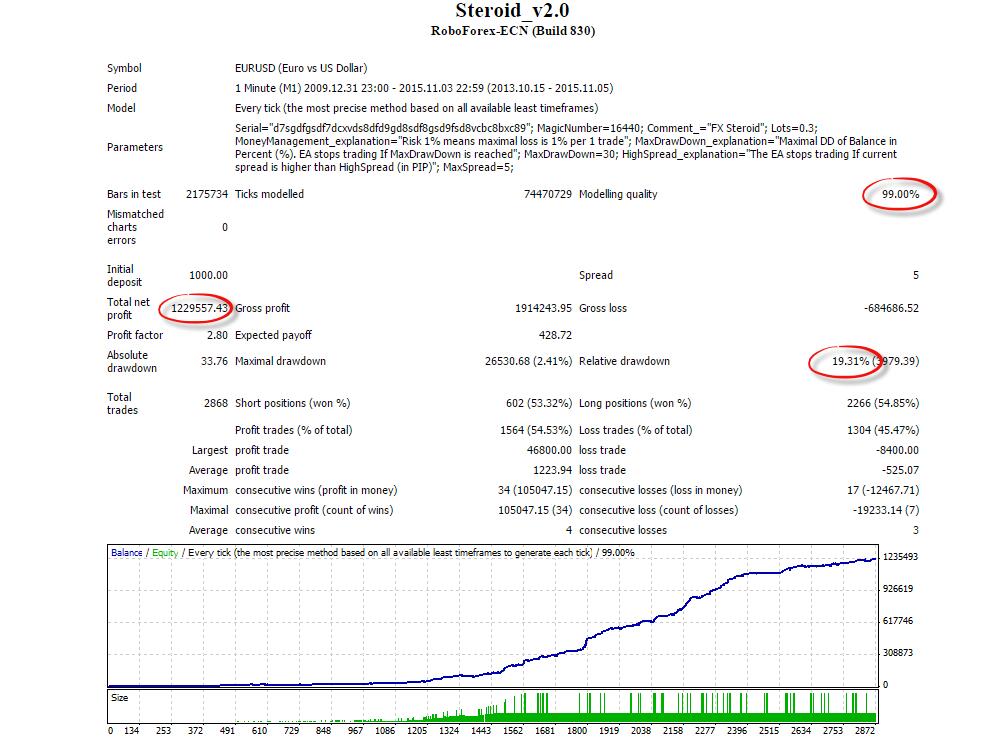
Task: Click the Total trades value 2868
Action: click(216, 403)
